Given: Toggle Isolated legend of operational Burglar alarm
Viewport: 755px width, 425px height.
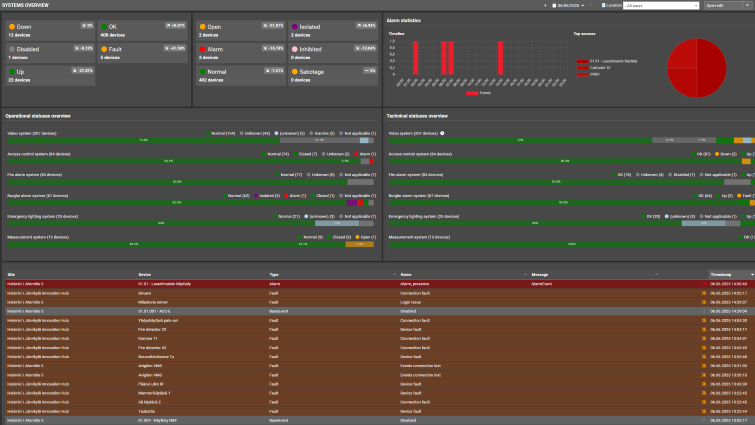Looking at the screenshot, I should click(x=268, y=196).
